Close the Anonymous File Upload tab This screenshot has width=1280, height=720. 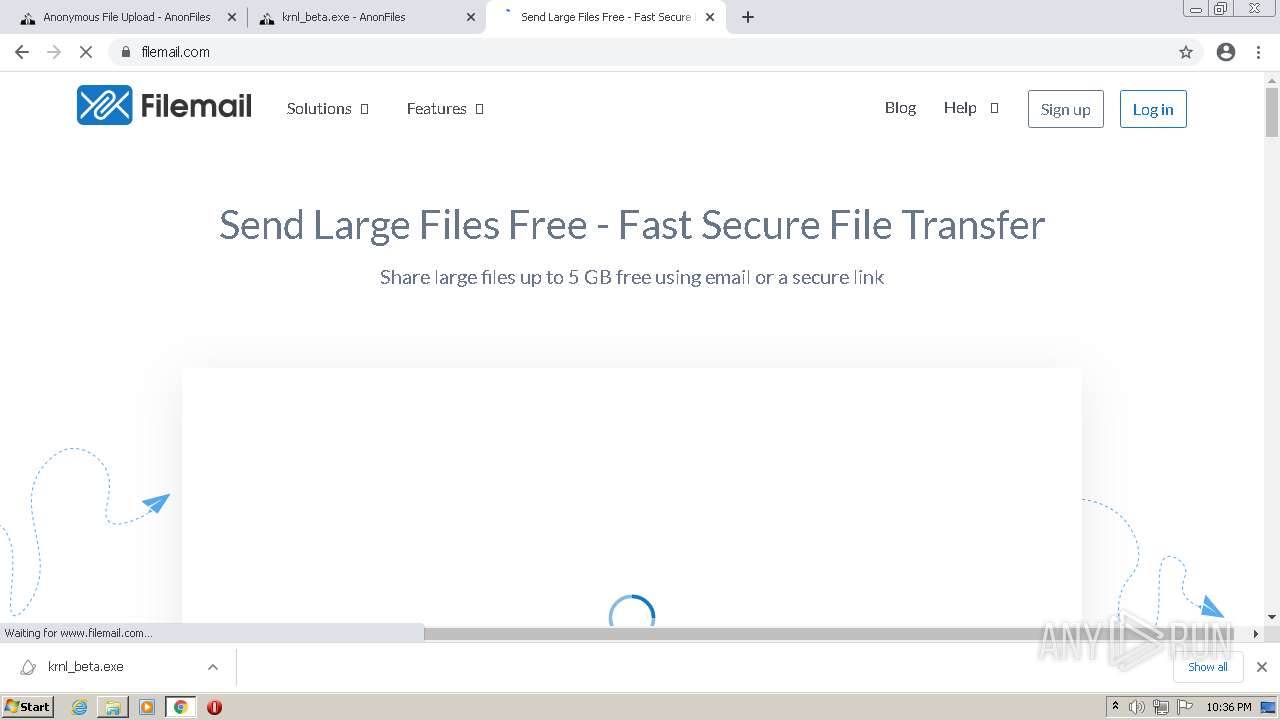(232, 17)
